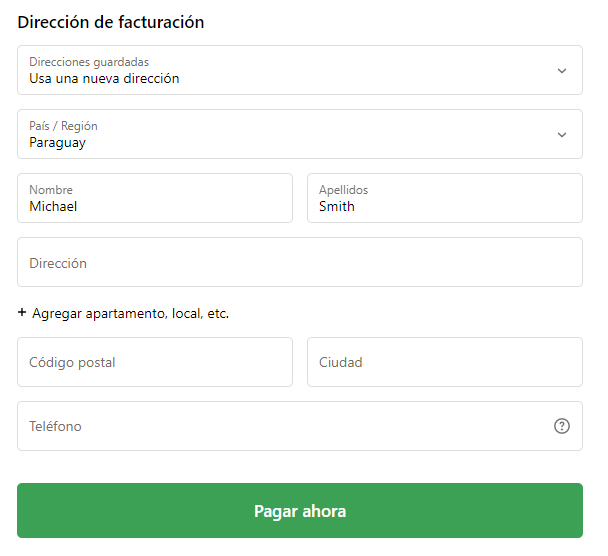Click into the Dirección field
608x556 pixels.
click(299, 262)
